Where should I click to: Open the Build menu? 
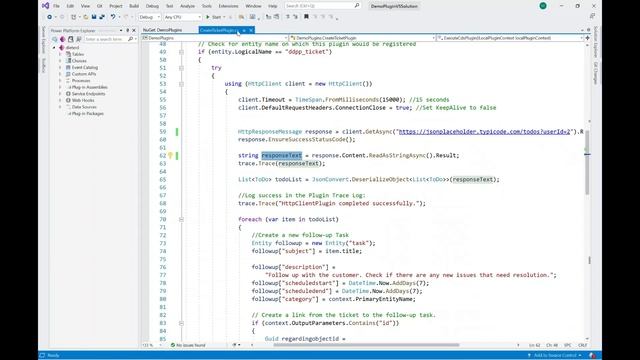click(x=134, y=6)
